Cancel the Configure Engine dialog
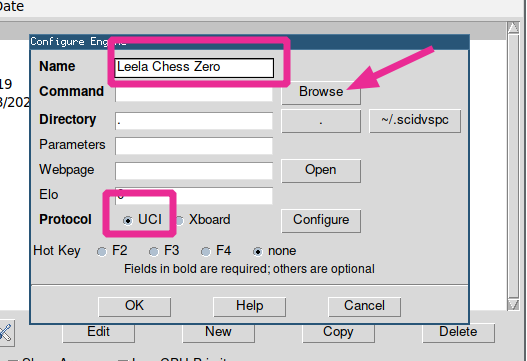The height and width of the screenshot is (361, 527). click(x=364, y=306)
